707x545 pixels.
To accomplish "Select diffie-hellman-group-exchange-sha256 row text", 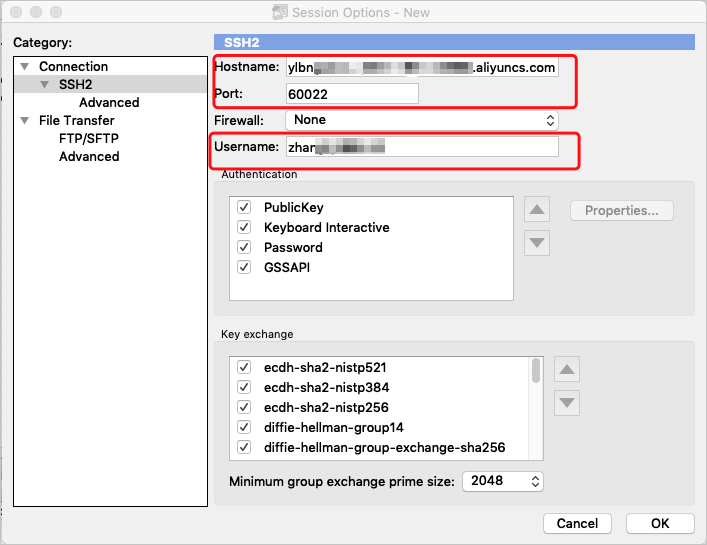I will click(x=385, y=447).
